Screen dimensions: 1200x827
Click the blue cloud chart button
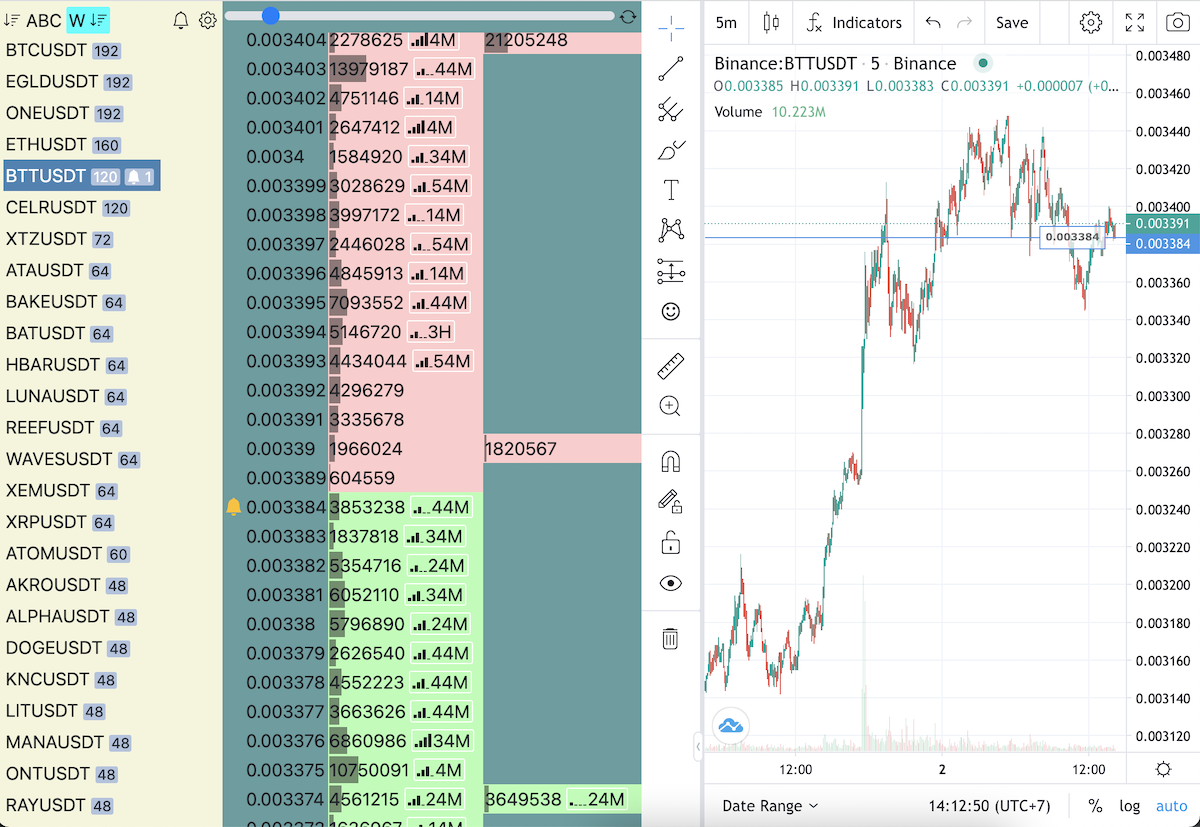click(730, 726)
